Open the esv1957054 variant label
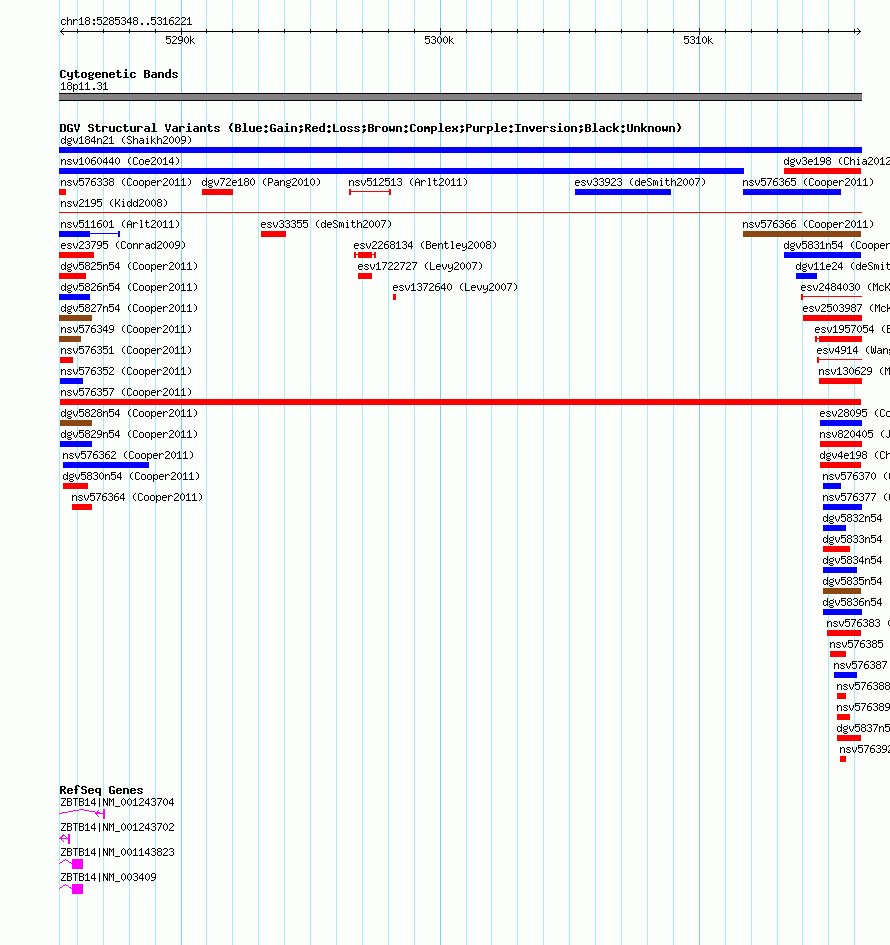The image size is (890, 945). tap(852, 330)
